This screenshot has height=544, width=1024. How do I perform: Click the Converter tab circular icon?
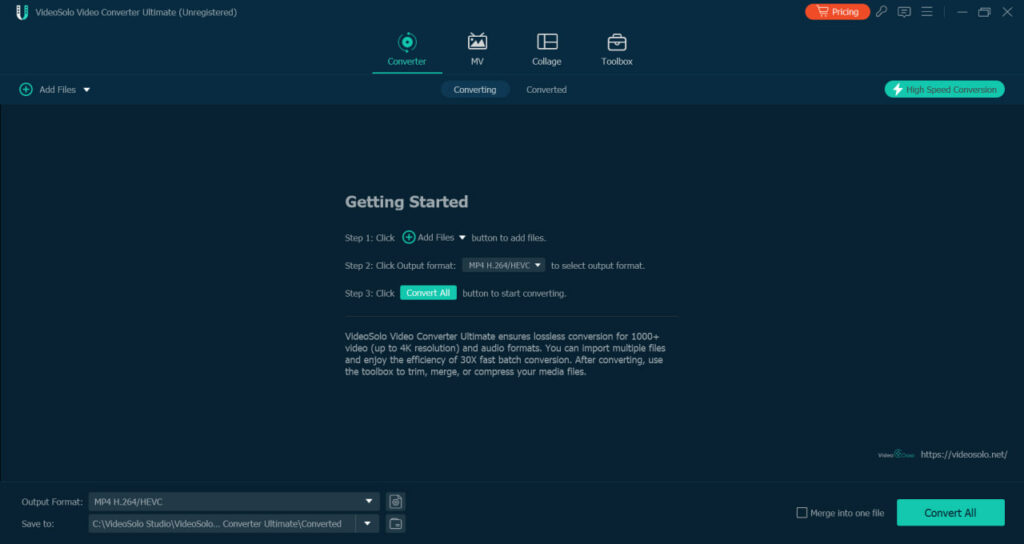(x=407, y=42)
